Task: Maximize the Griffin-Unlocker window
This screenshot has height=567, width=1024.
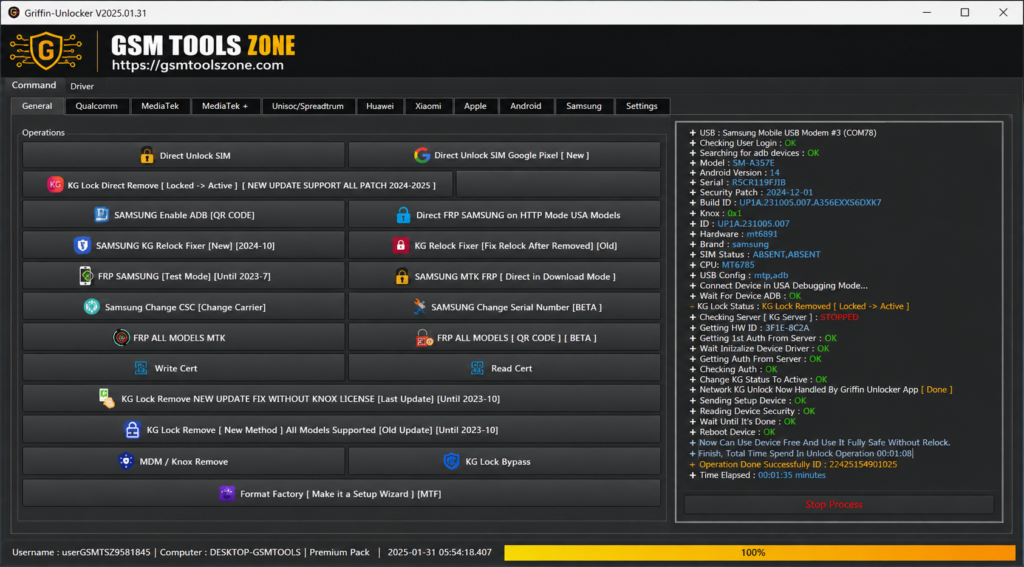Action: pos(965,12)
